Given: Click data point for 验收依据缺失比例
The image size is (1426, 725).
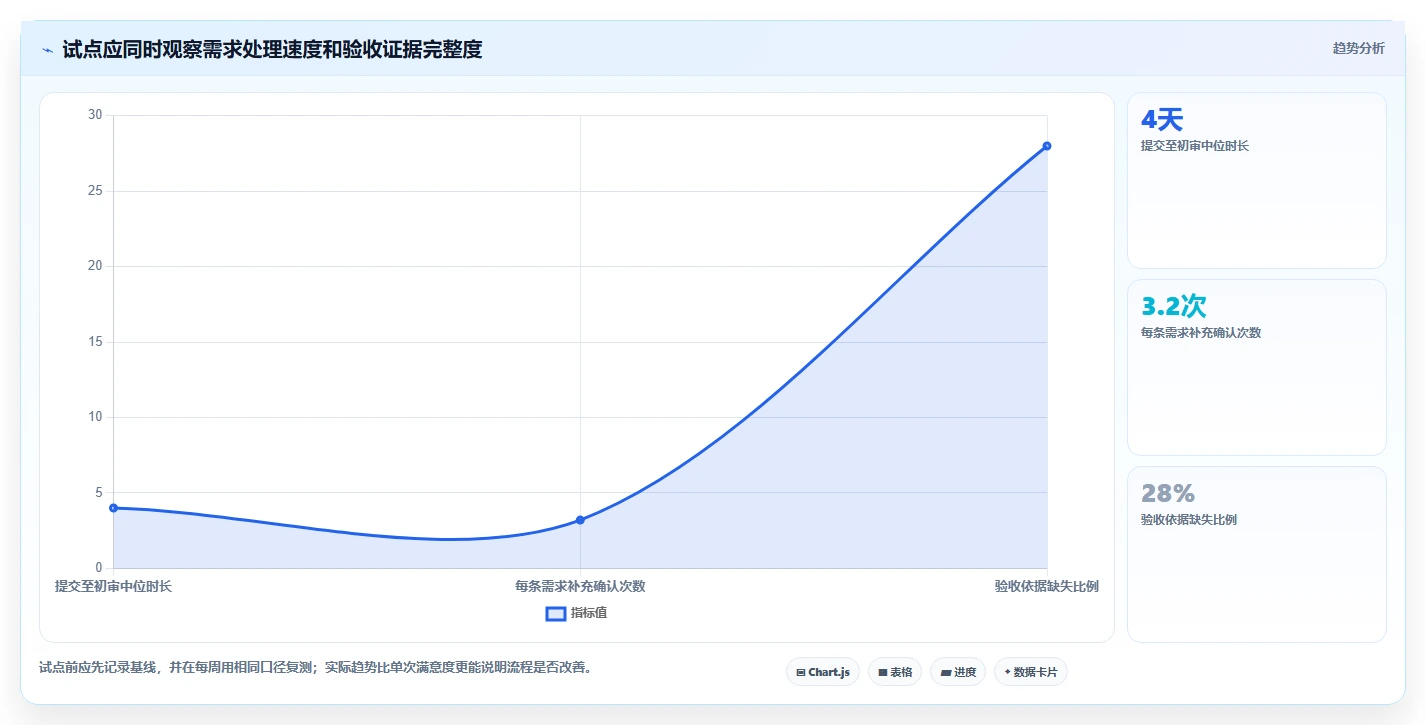Looking at the screenshot, I should [x=1047, y=146].
